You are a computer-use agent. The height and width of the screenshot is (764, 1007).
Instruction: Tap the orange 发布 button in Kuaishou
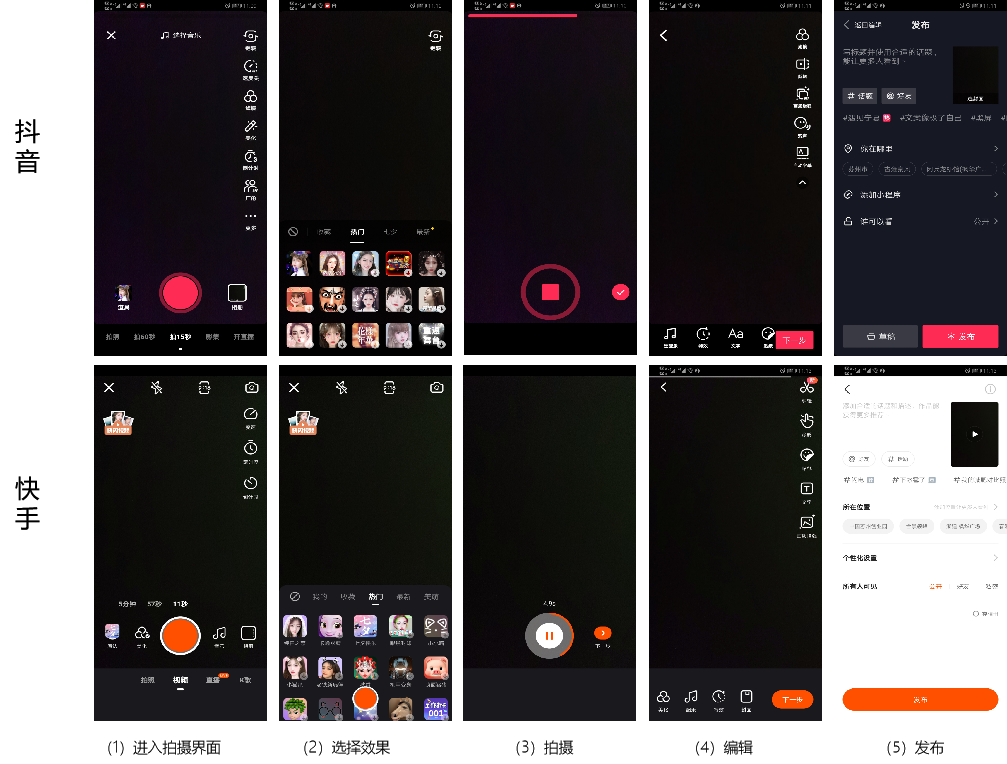920,699
